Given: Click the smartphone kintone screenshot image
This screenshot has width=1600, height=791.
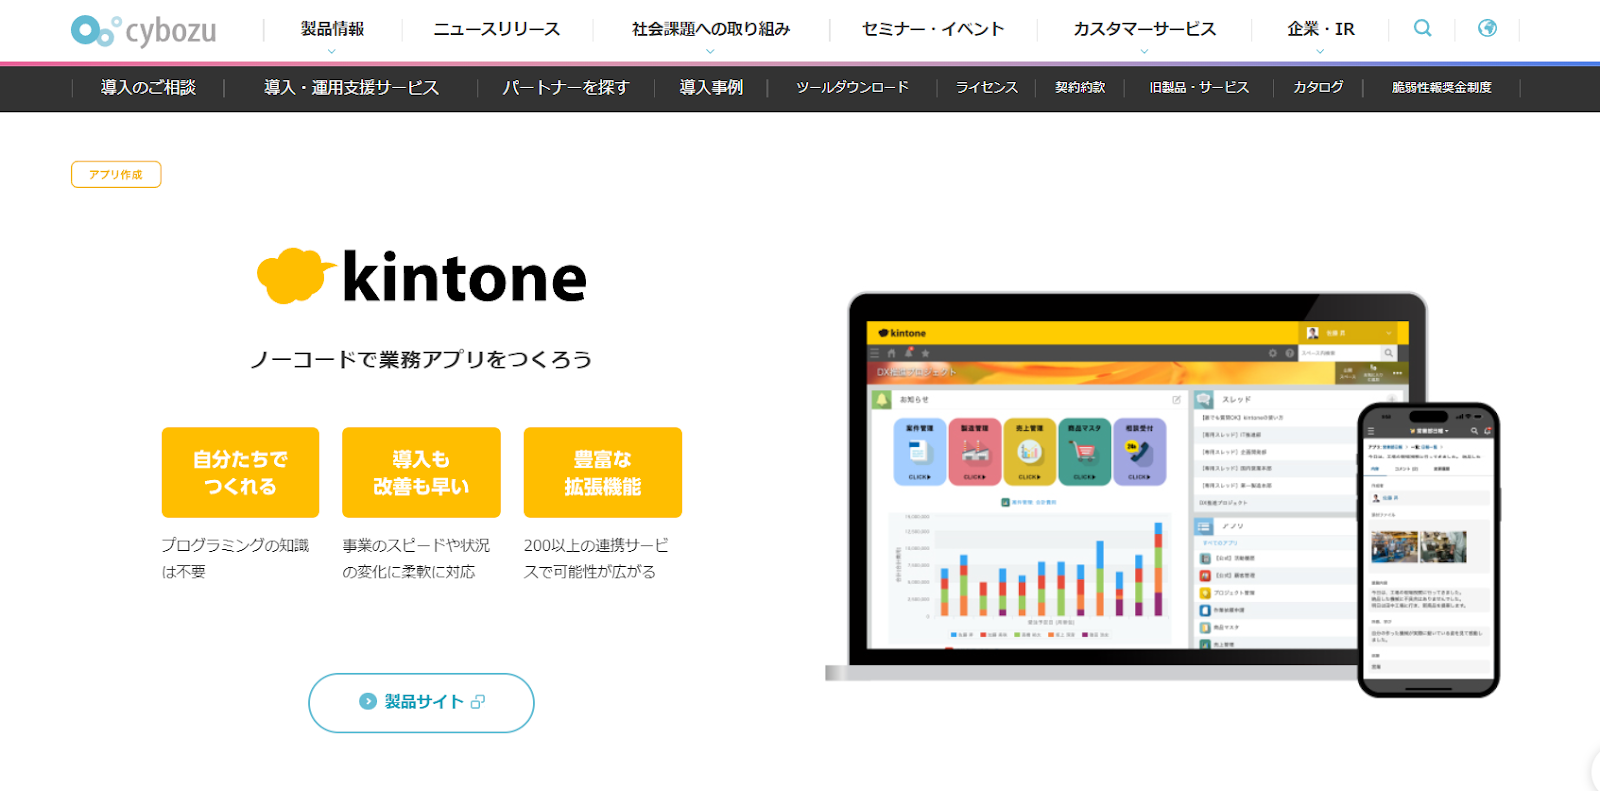Looking at the screenshot, I should pos(1428,549).
